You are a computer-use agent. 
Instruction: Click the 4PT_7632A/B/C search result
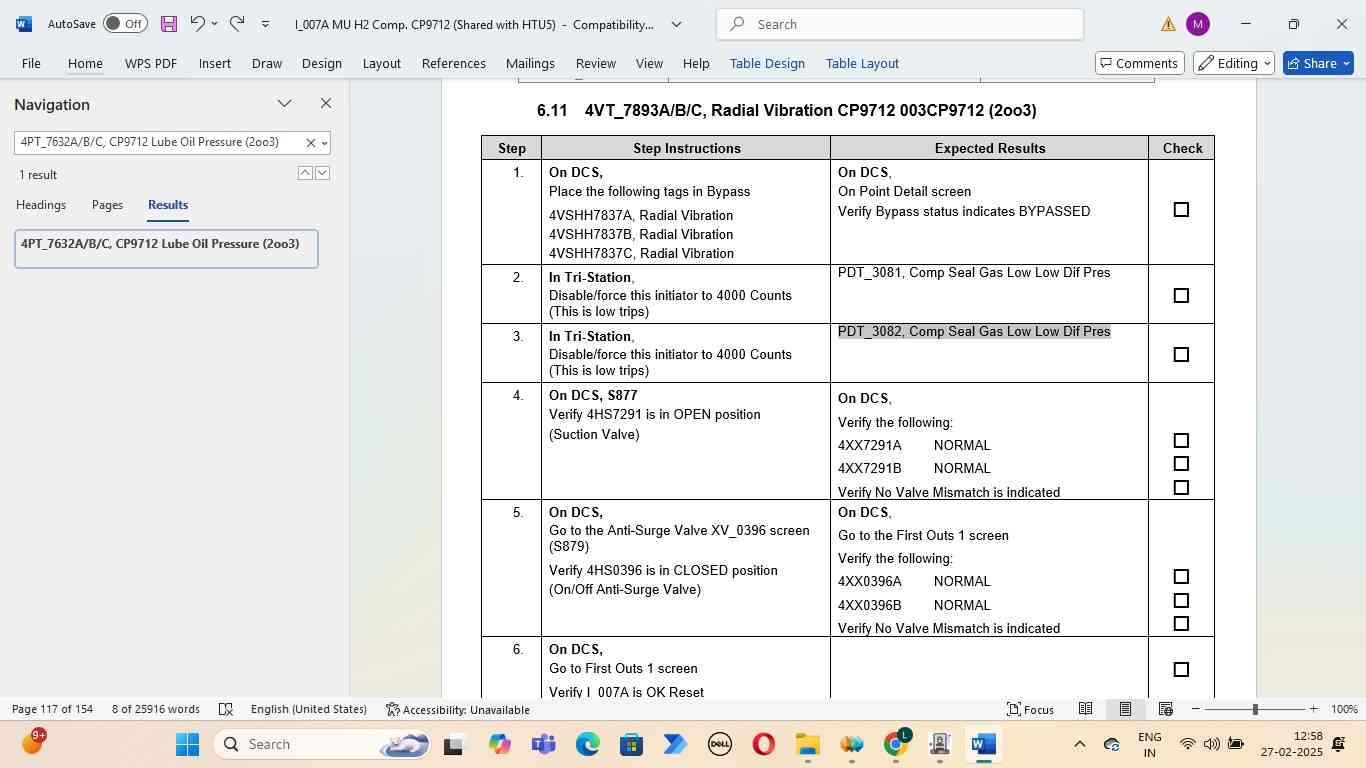point(166,249)
